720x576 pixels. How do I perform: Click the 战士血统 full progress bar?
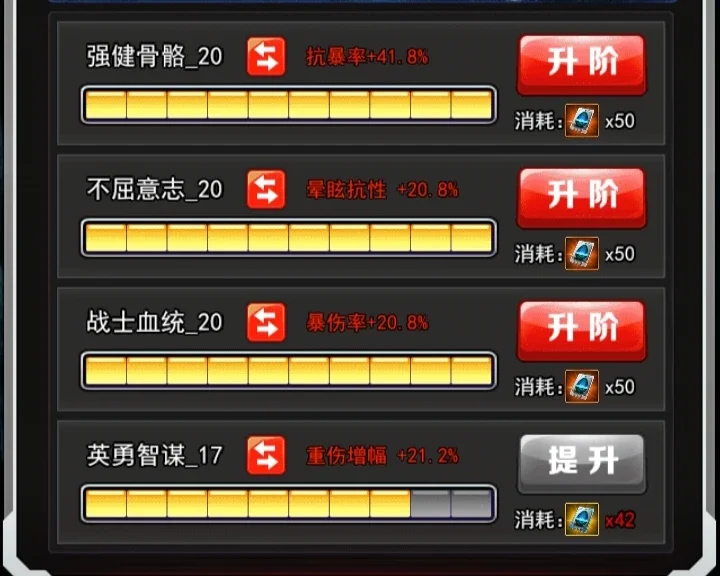(288, 370)
